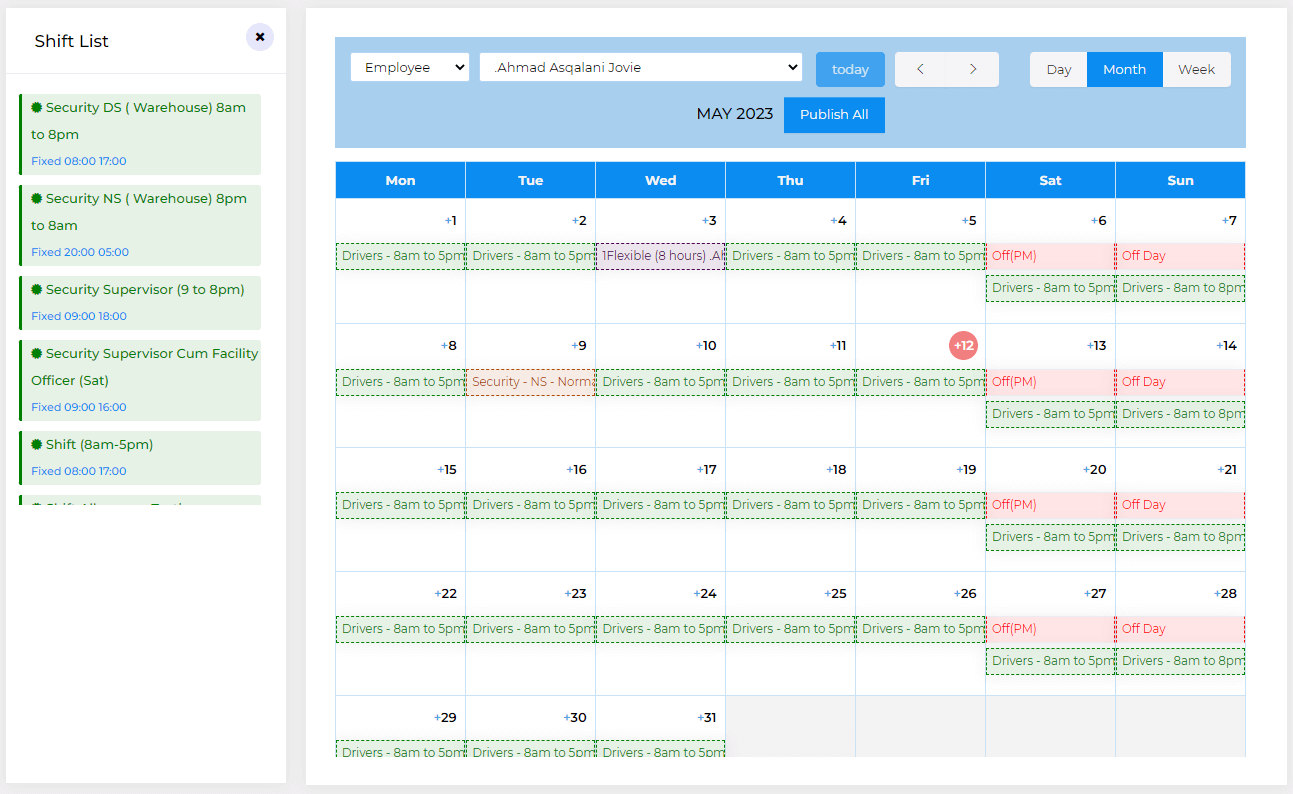This screenshot has width=1293, height=794.
Task: Expand the "+1" events on May 1
Action: (x=450, y=220)
